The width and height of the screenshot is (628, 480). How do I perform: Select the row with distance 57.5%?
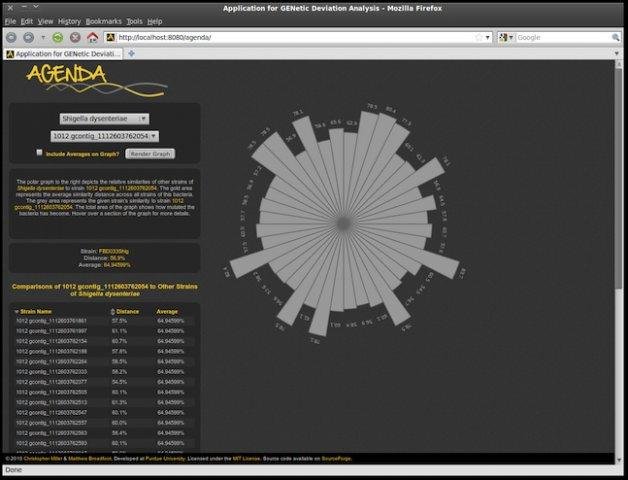tap(105, 321)
